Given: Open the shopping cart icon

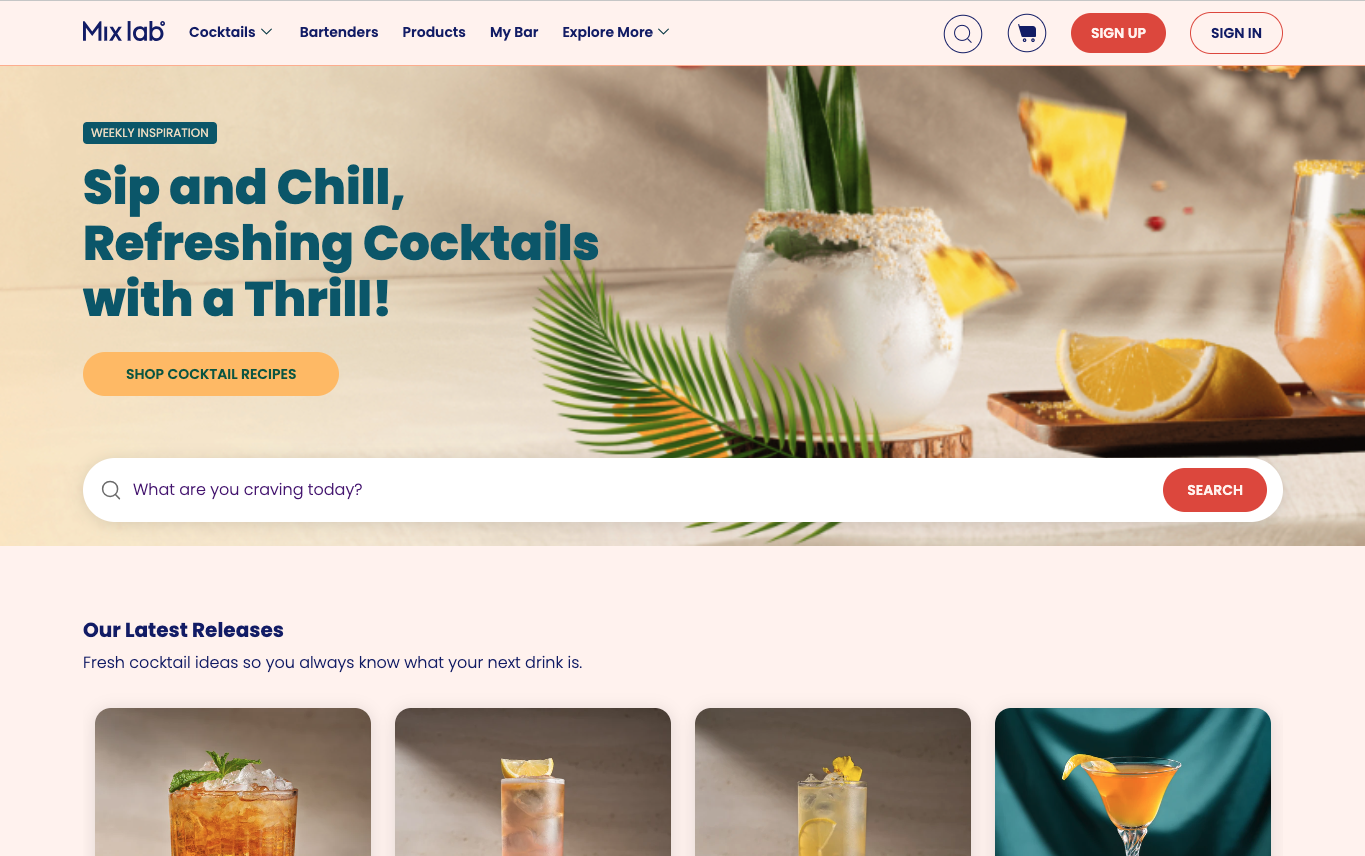Looking at the screenshot, I should [1027, 33].
